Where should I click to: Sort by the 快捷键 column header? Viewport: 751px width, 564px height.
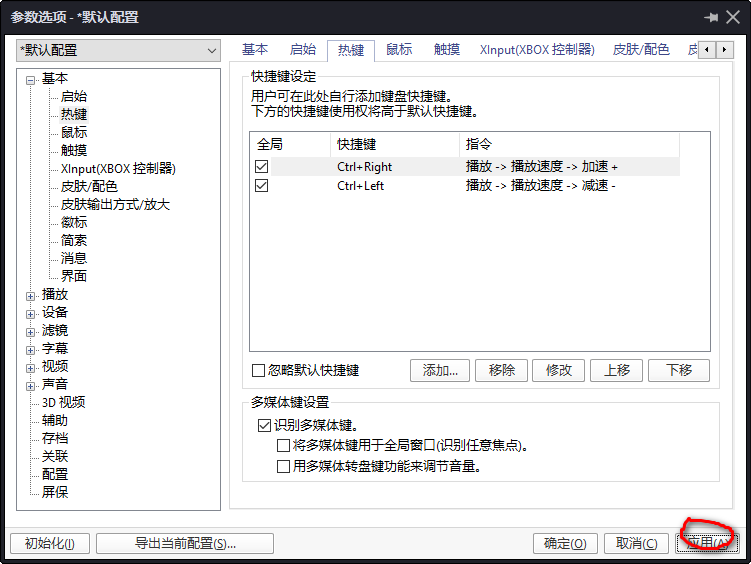click(395, 144)
